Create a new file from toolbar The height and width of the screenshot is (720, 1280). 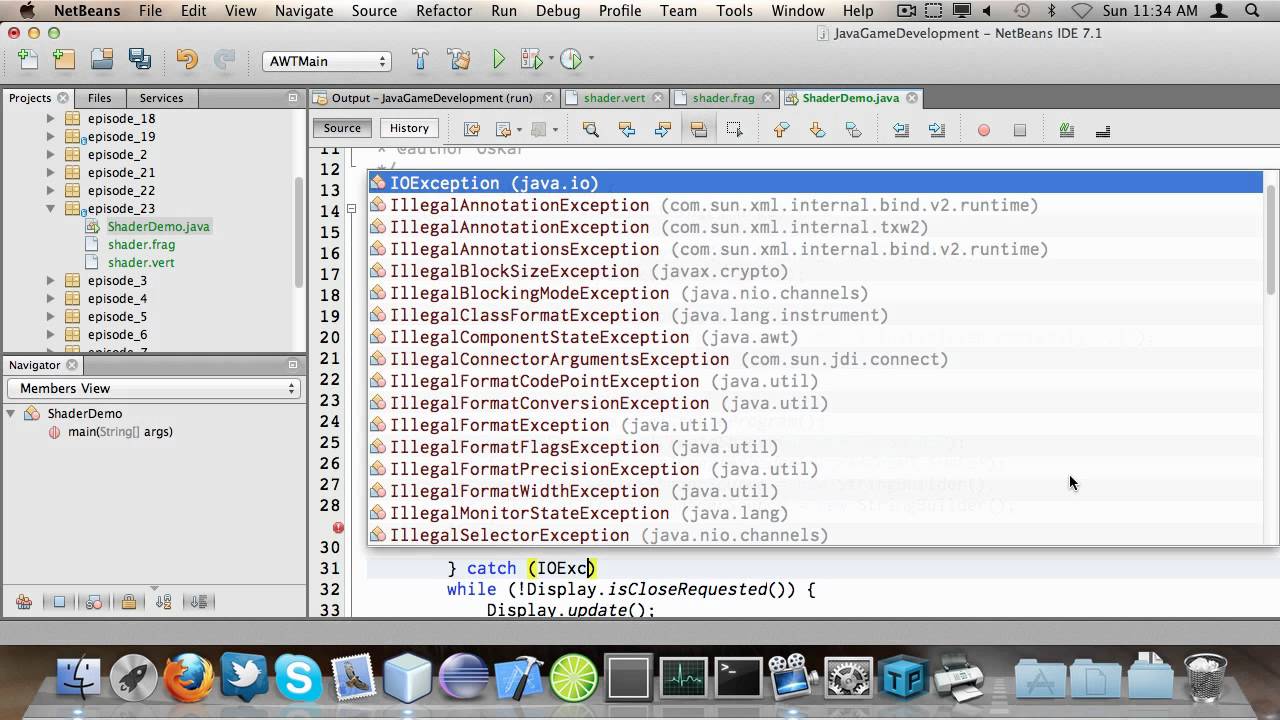click(x=29, y=60)
